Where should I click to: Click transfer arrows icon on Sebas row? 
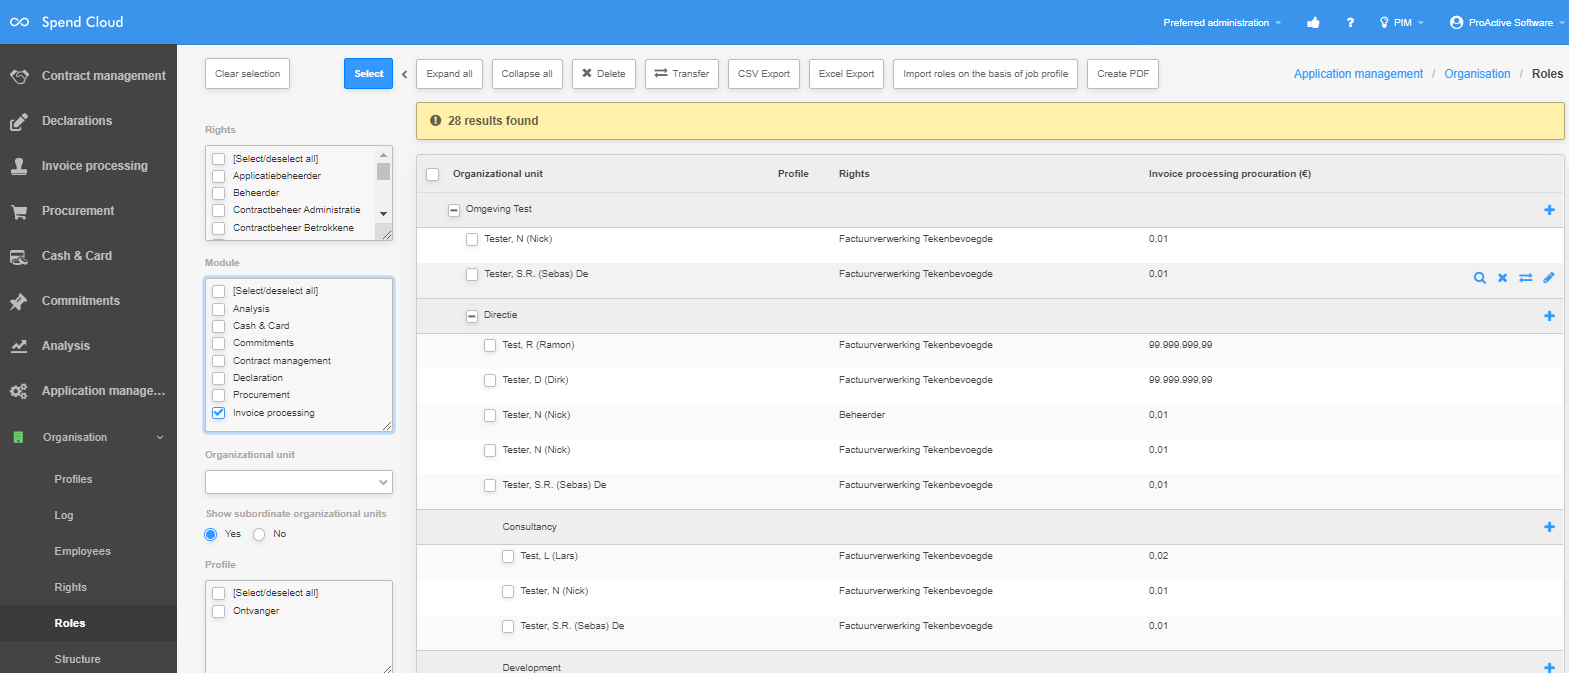pyautogui.click(x=1526, y=278)
